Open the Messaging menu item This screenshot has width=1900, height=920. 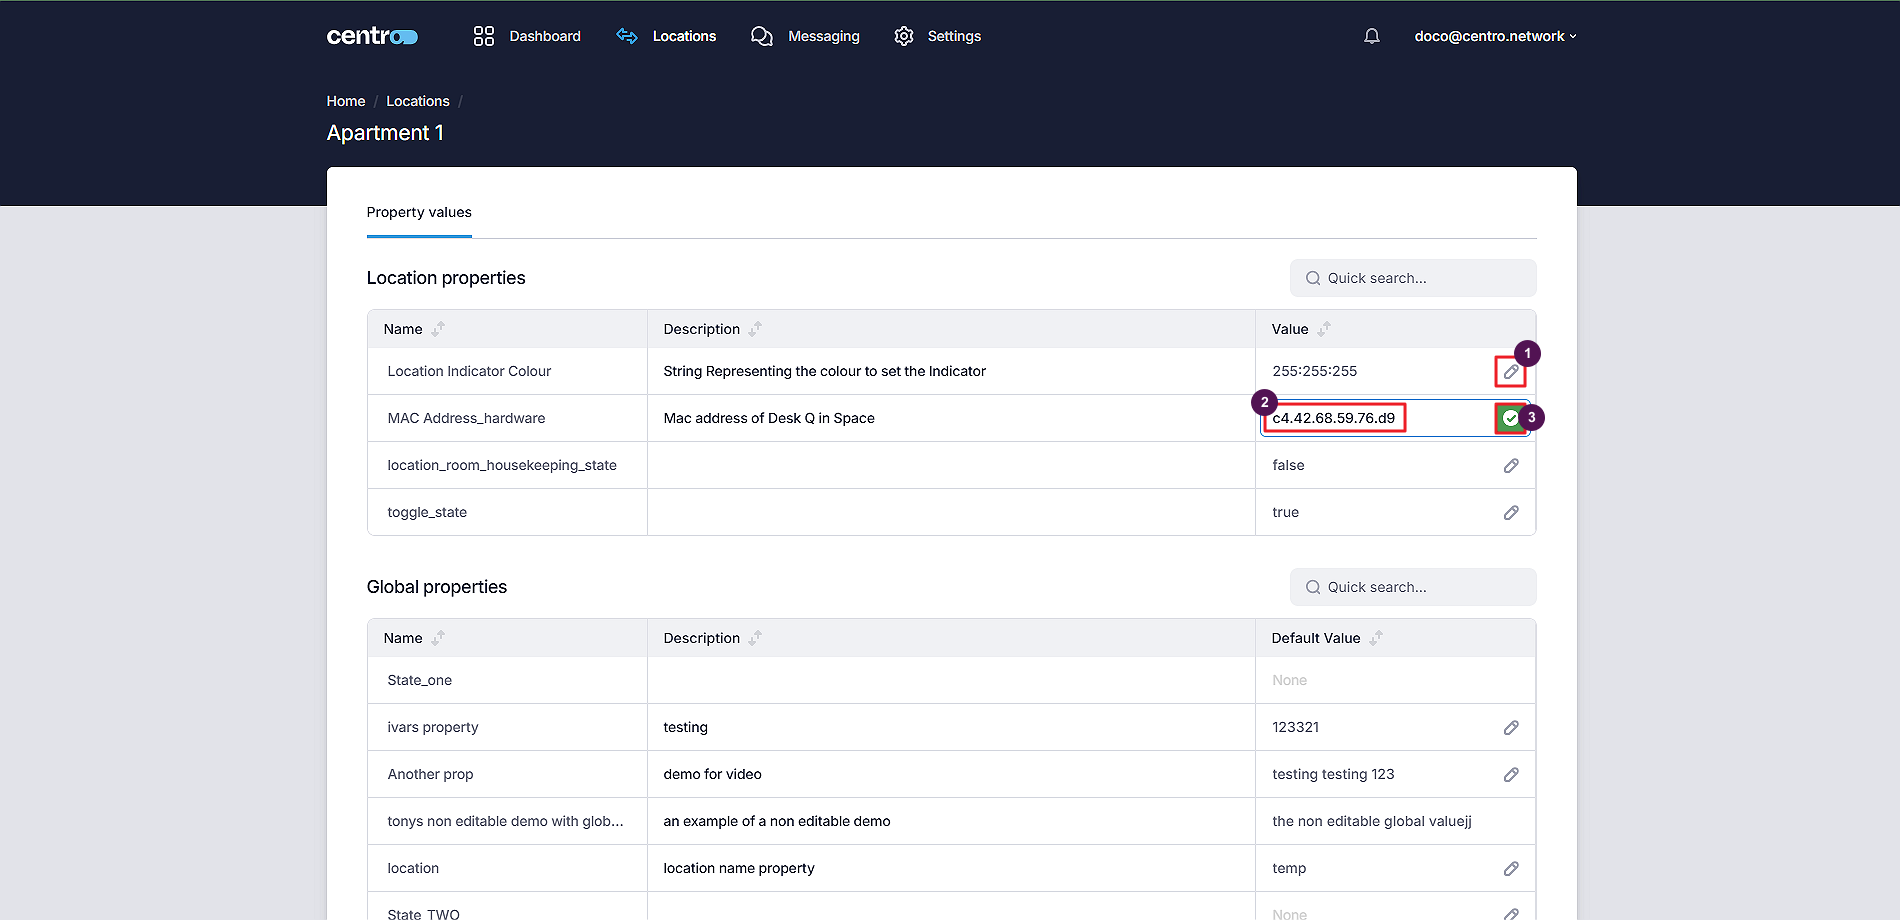click(823, 36)
